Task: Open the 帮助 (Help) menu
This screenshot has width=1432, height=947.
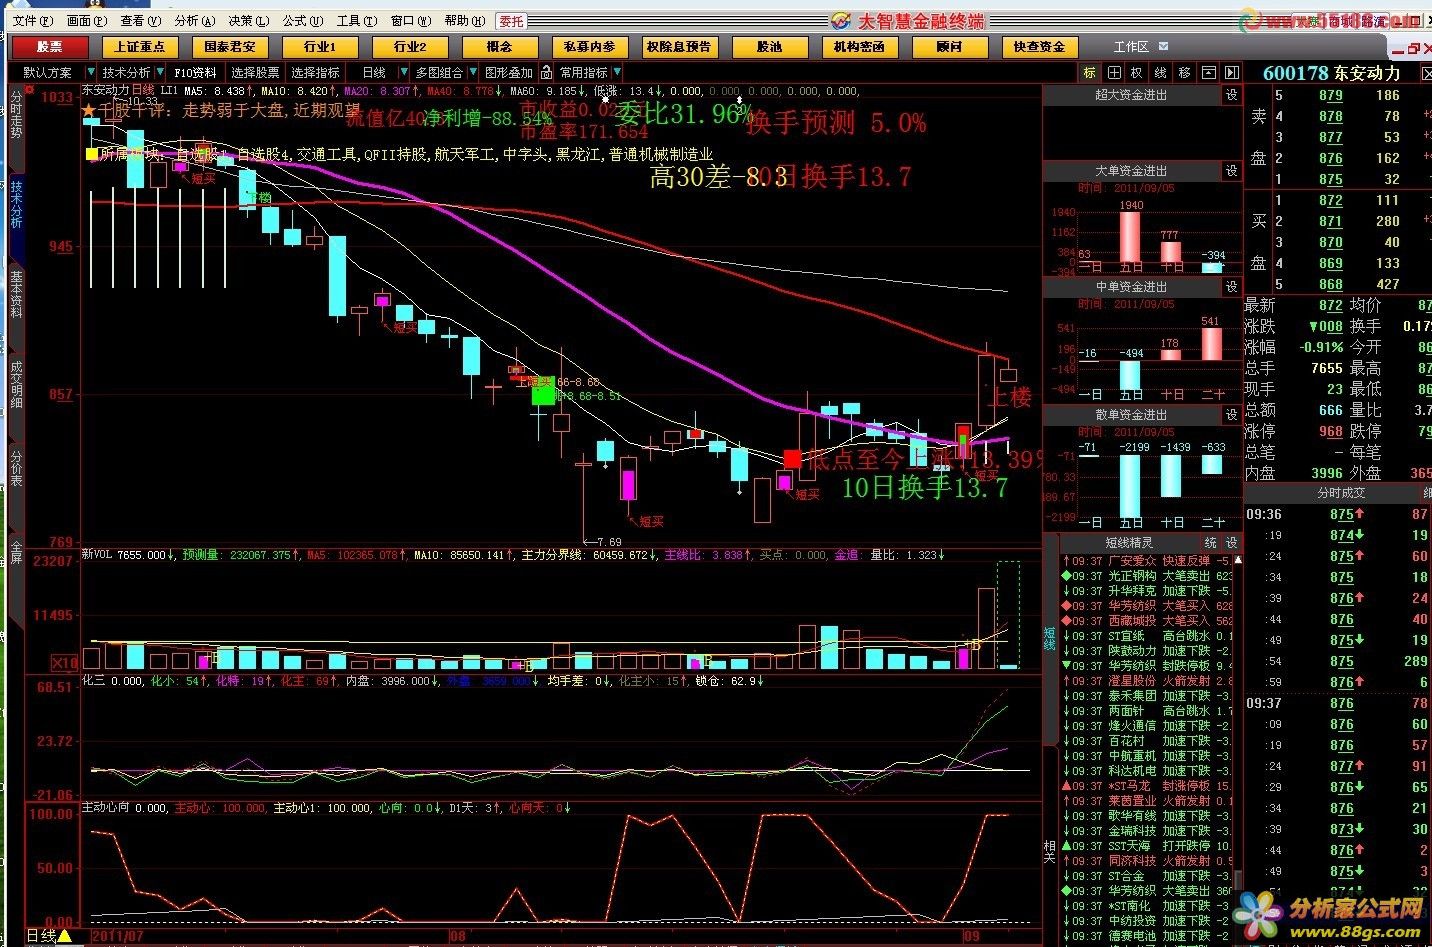Action: point(463,20)
